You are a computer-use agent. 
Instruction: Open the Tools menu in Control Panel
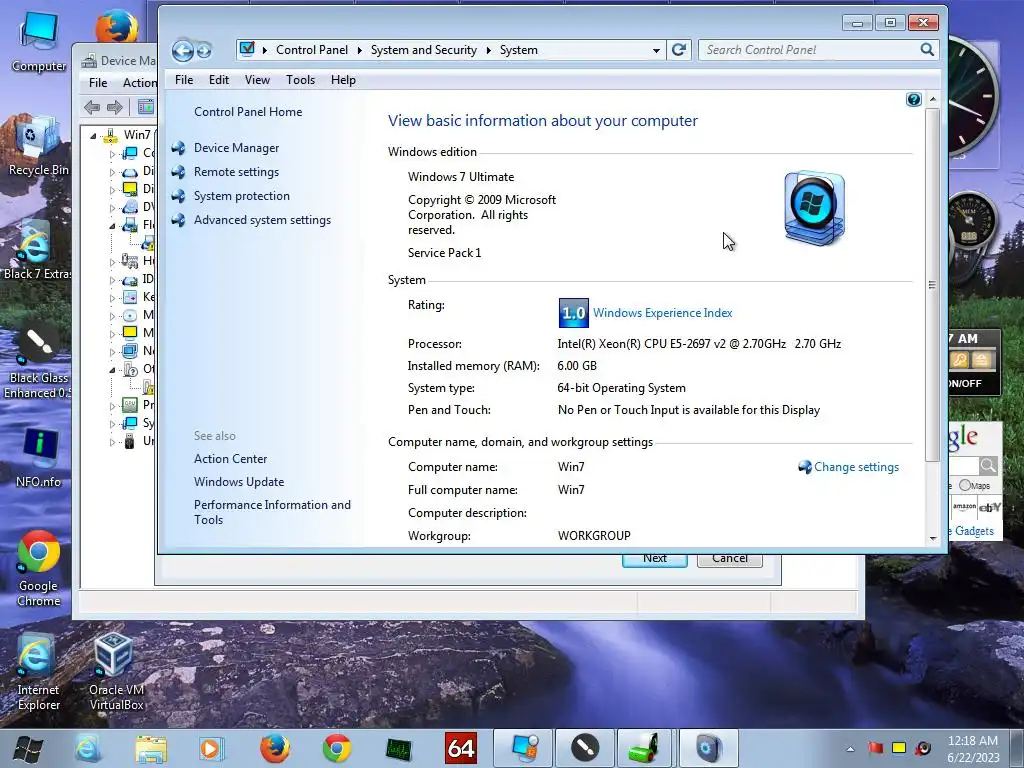[300, 80]
